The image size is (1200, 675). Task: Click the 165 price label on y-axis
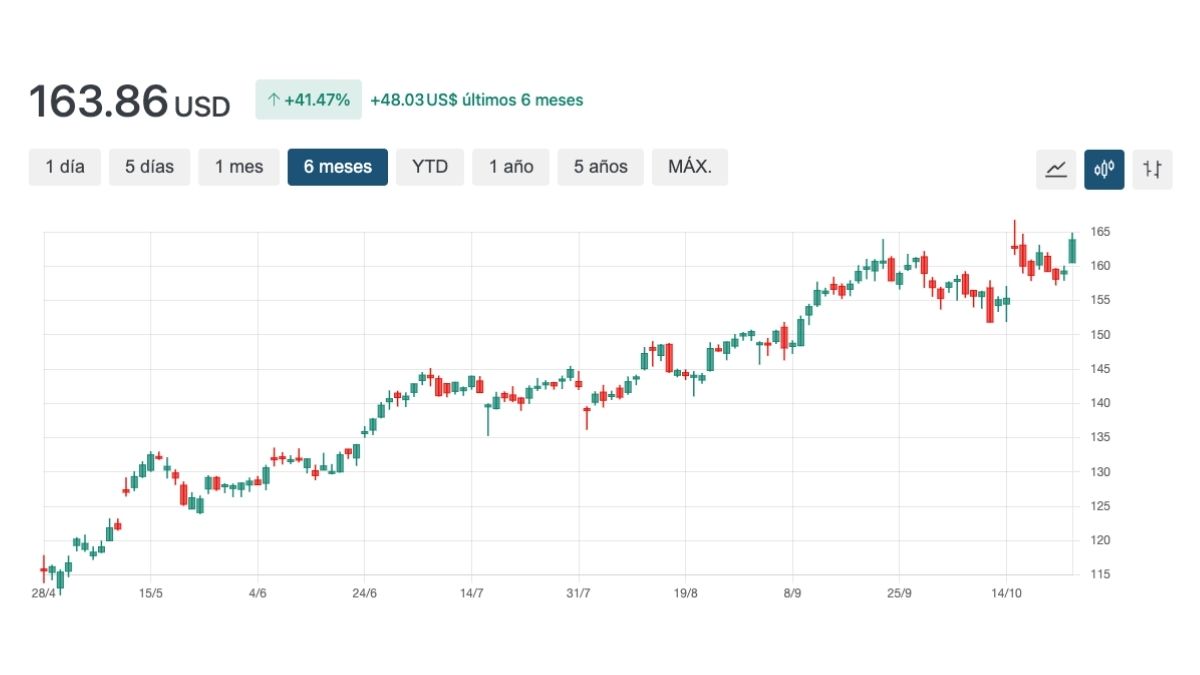pyautogui.click(x=1101, y=232)
